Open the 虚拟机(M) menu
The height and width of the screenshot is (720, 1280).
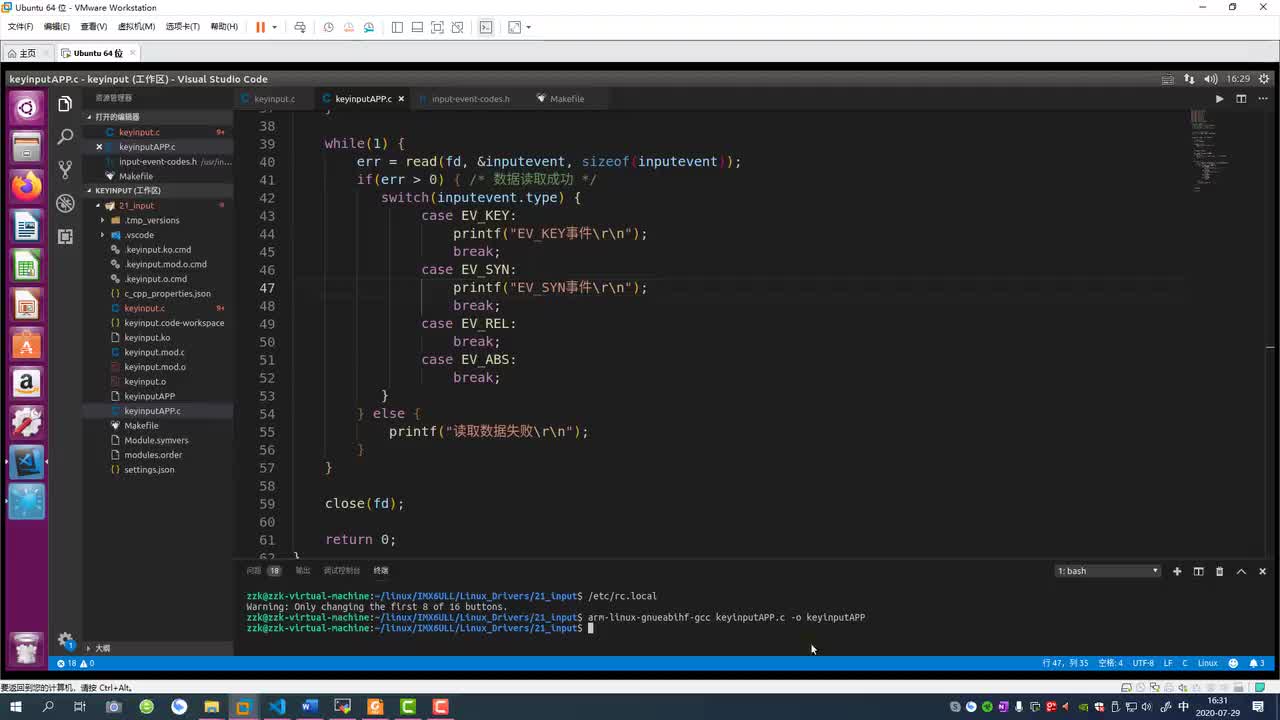pyautogui.click(x=136, y=27)
